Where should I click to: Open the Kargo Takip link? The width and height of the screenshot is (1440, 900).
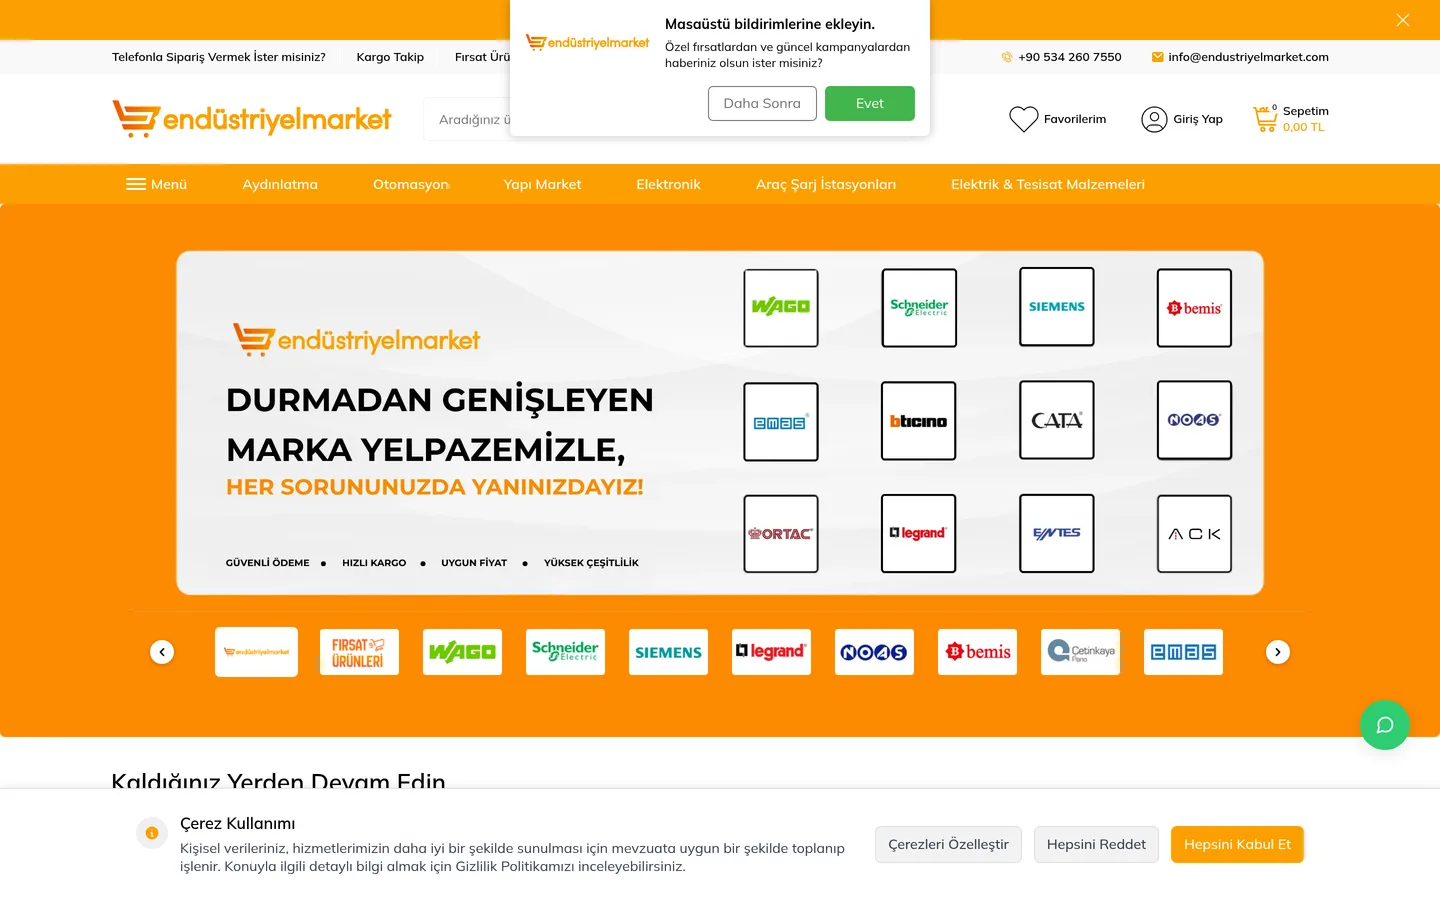coord(390,57)
